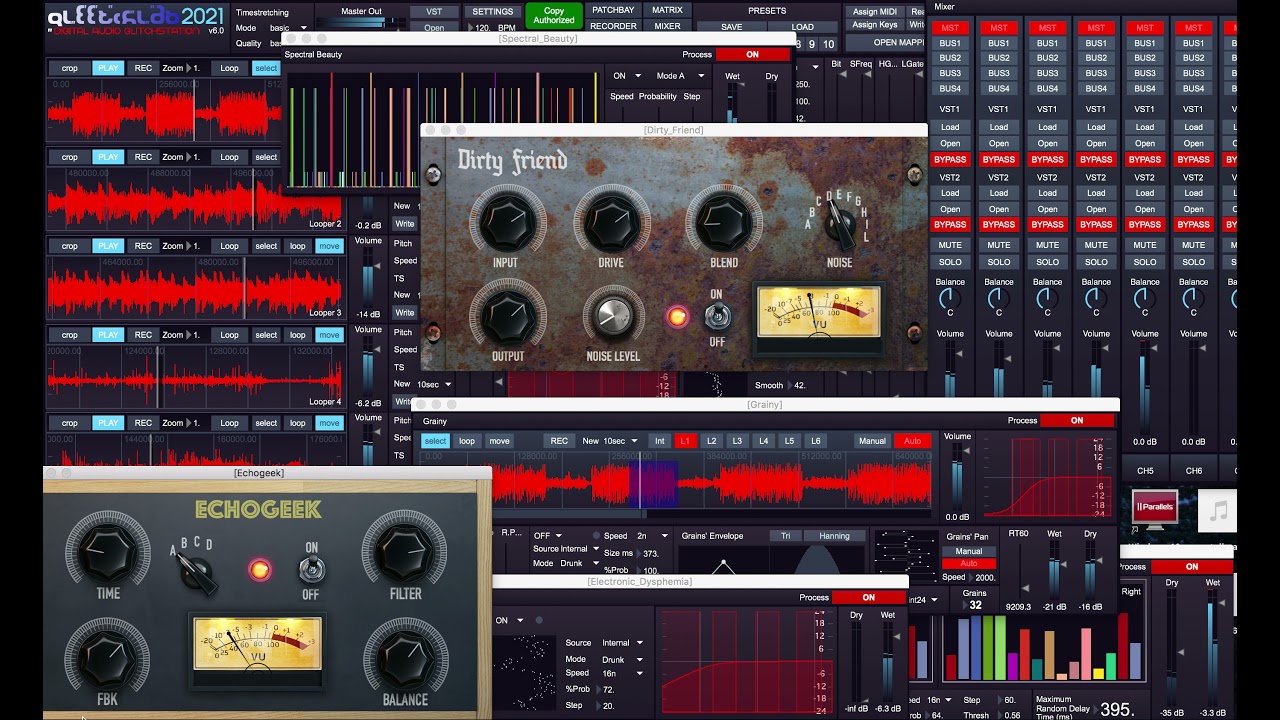Adjust the first mixer channel Volume fader
Image resolution: width=1280 pixels, height=720 pixels.
[x=950, y=370]
